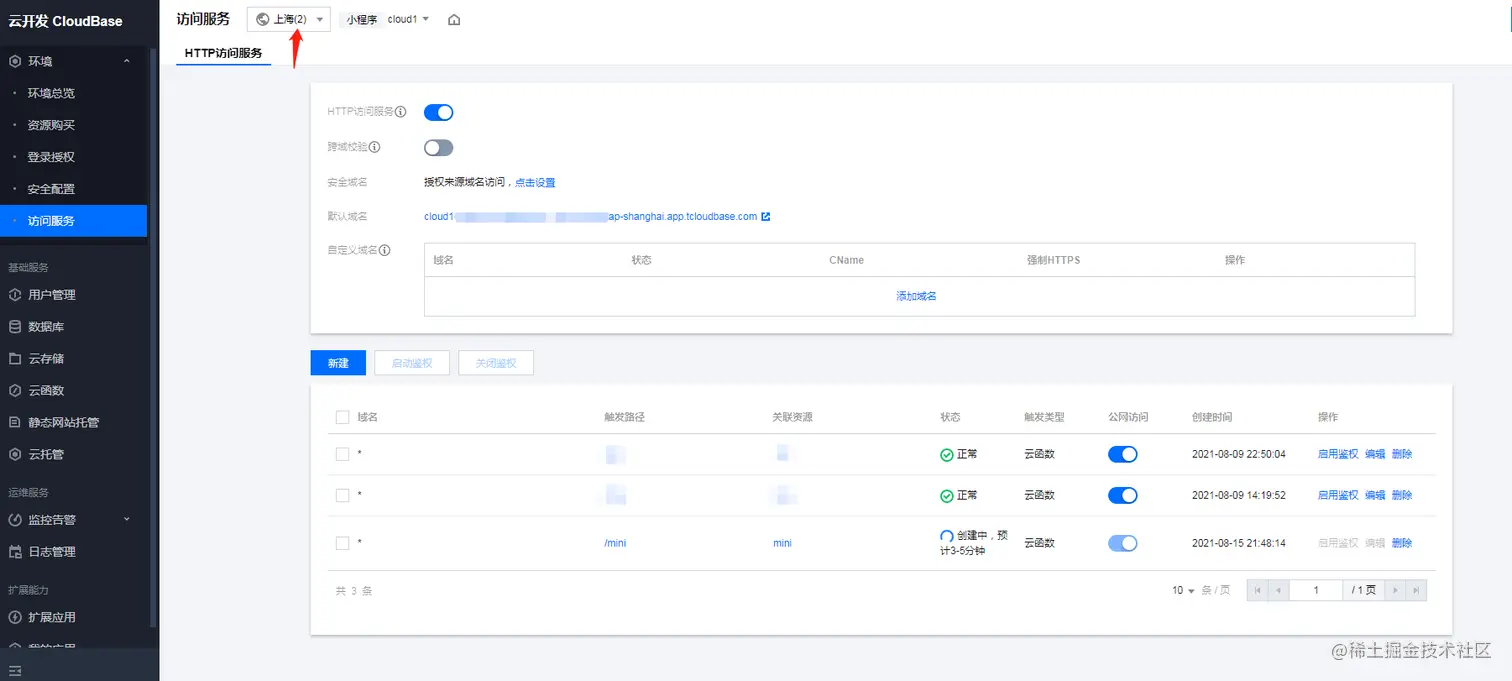Open 用户管理 via its sidebar icon

(x=15, y=295)
